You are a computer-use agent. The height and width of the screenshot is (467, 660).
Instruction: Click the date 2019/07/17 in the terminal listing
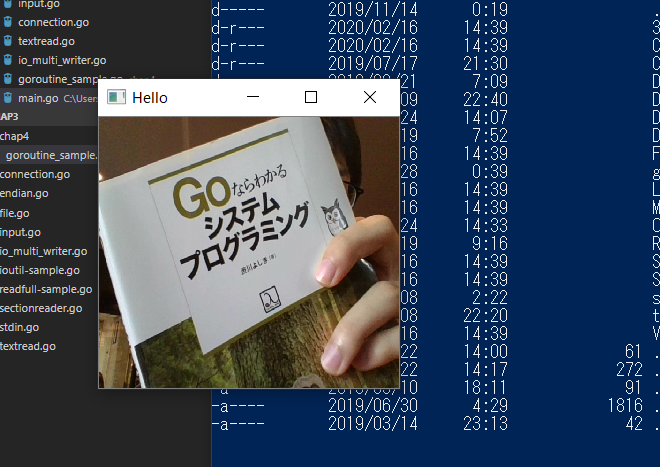click(x=373, y=64)
